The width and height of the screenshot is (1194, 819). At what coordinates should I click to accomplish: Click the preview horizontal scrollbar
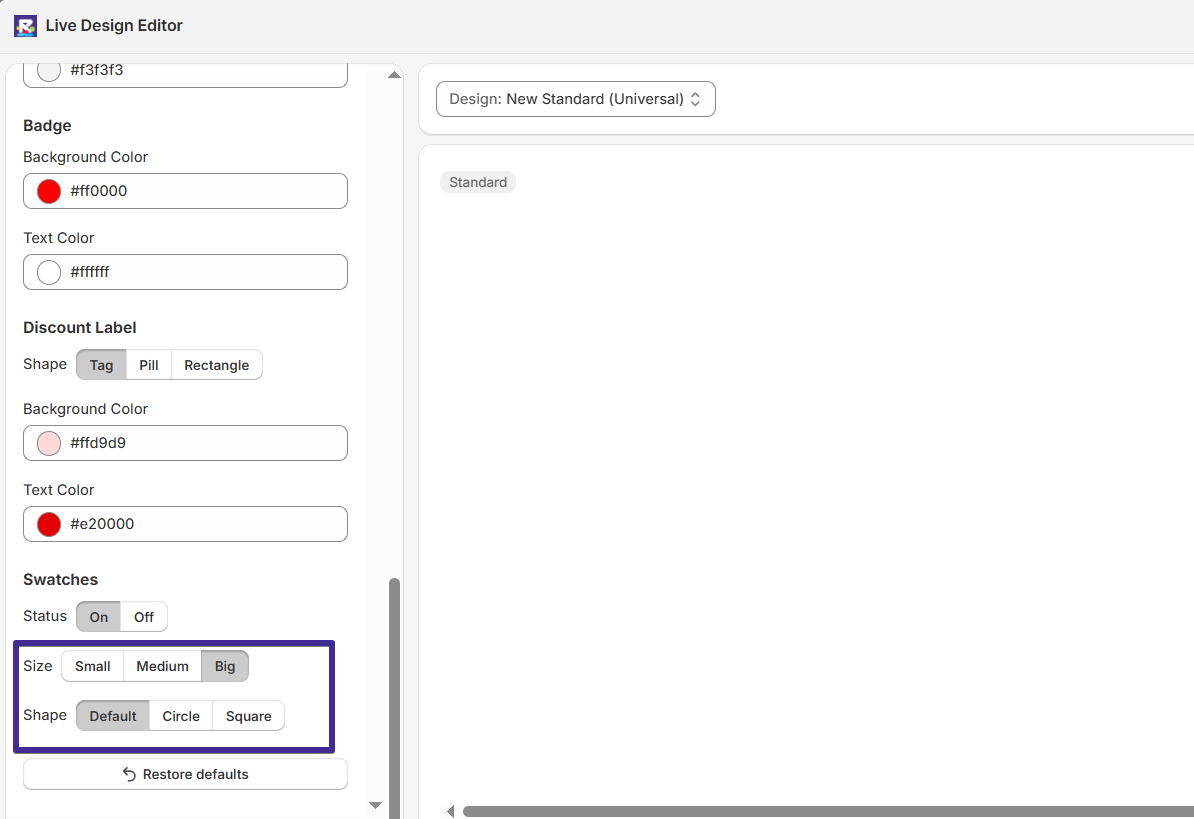tap(828, 811)
